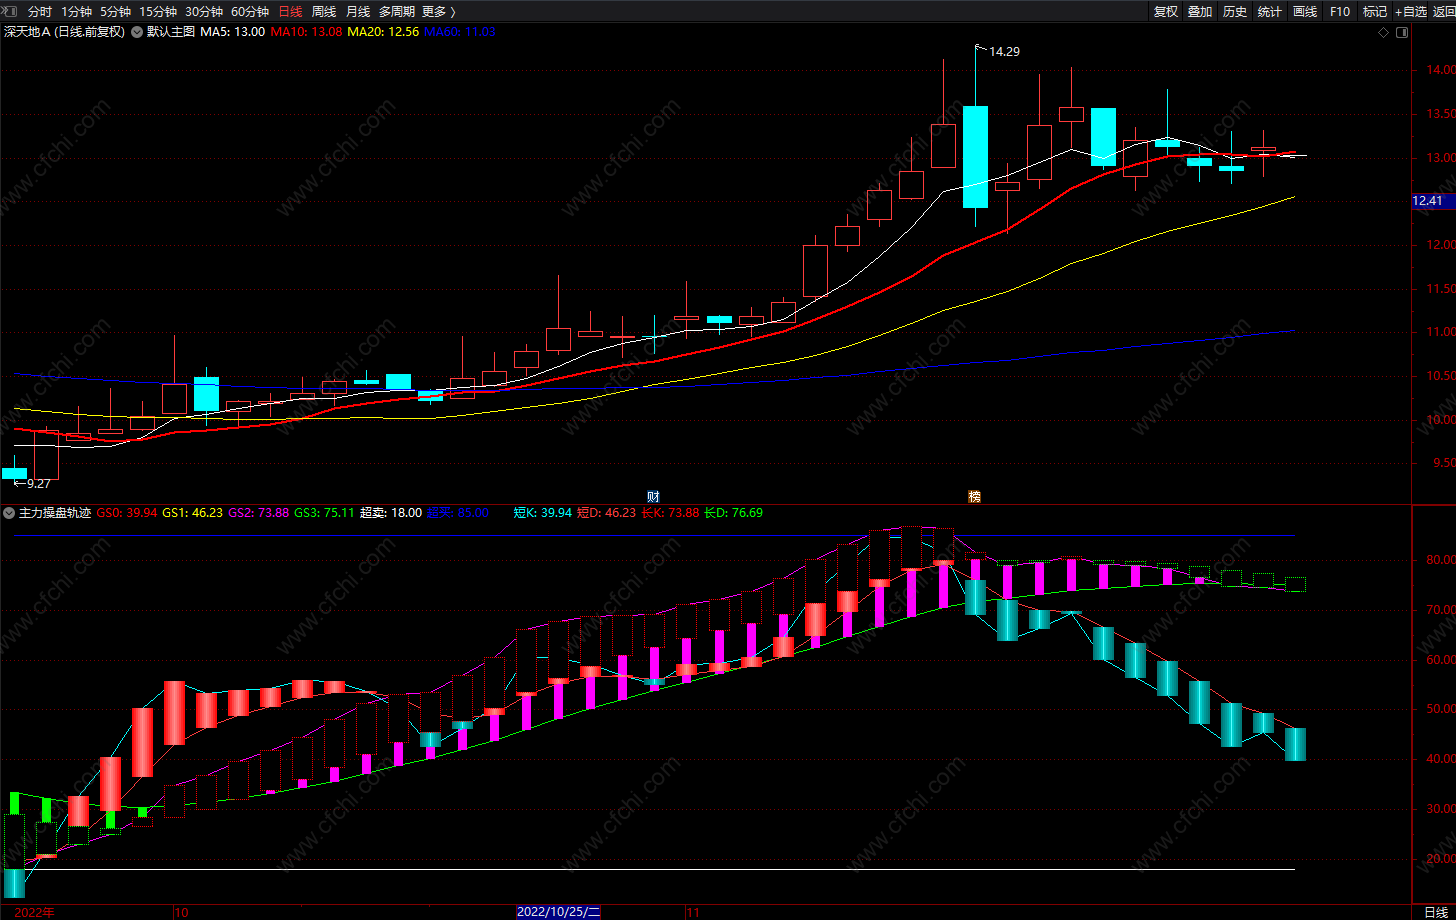
Task: Select the 周线 weekly period tab
Action: (324, 12)
